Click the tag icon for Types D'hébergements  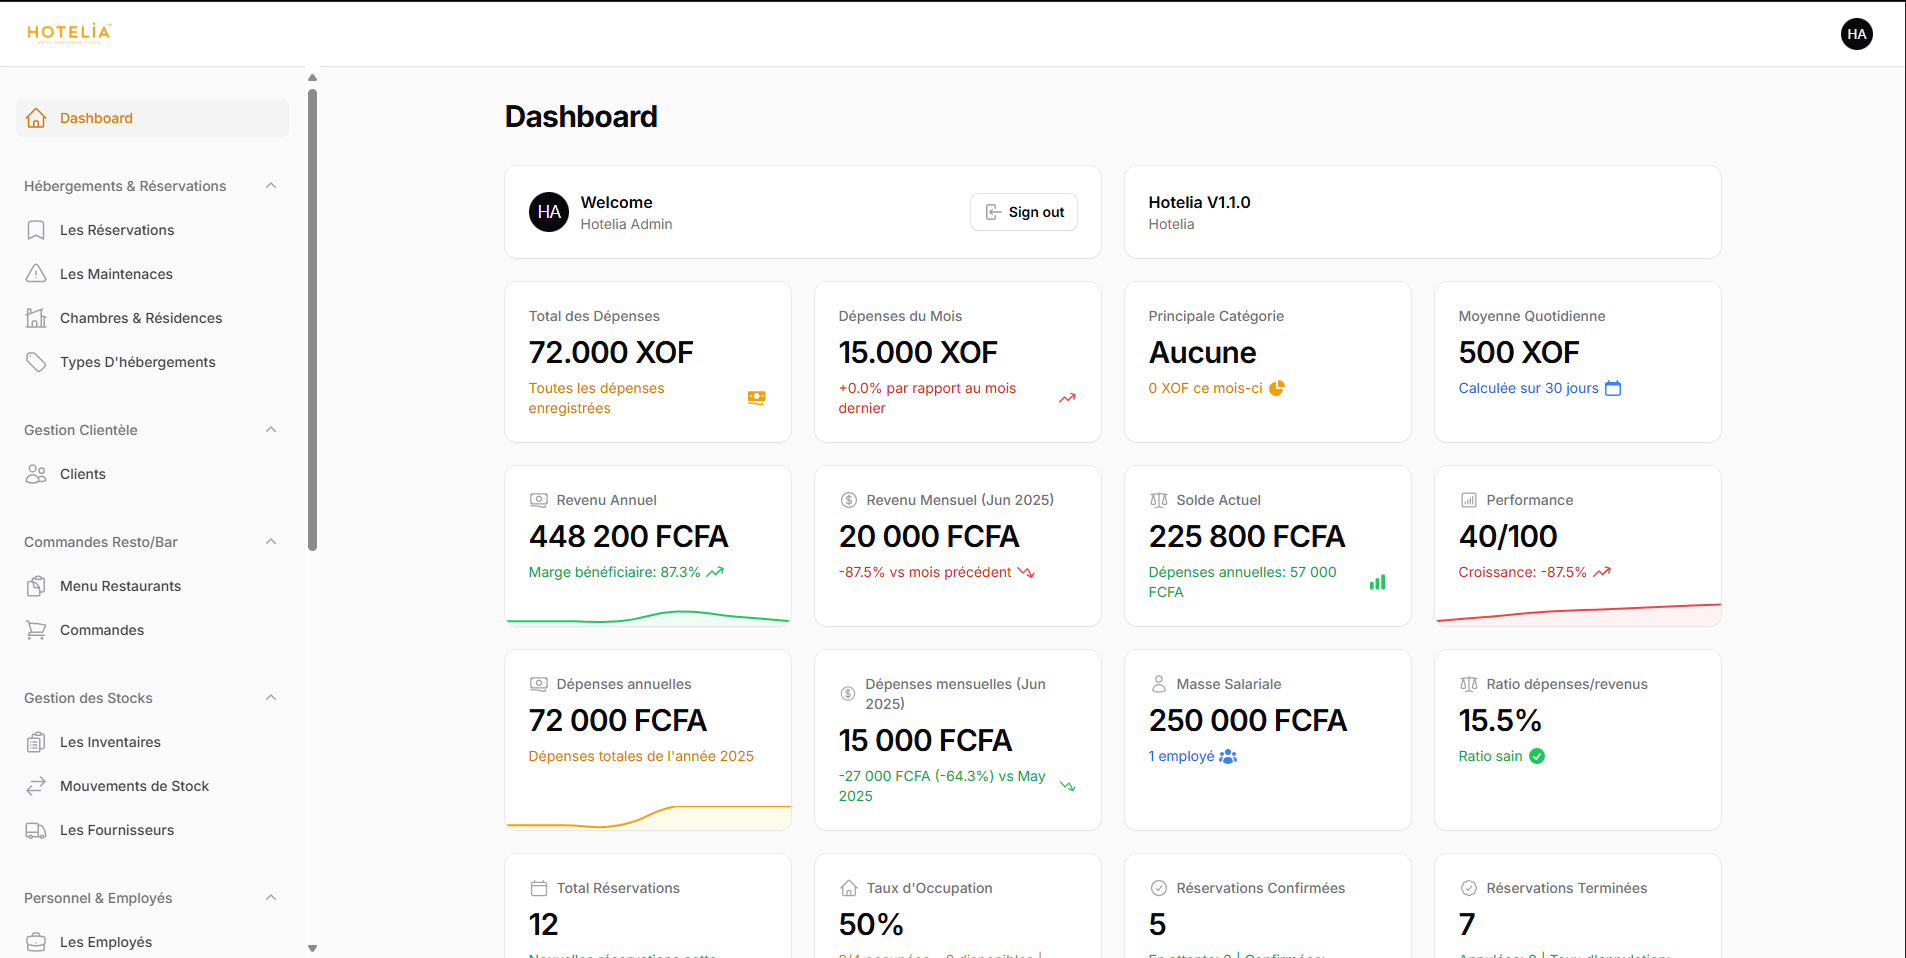36,362
